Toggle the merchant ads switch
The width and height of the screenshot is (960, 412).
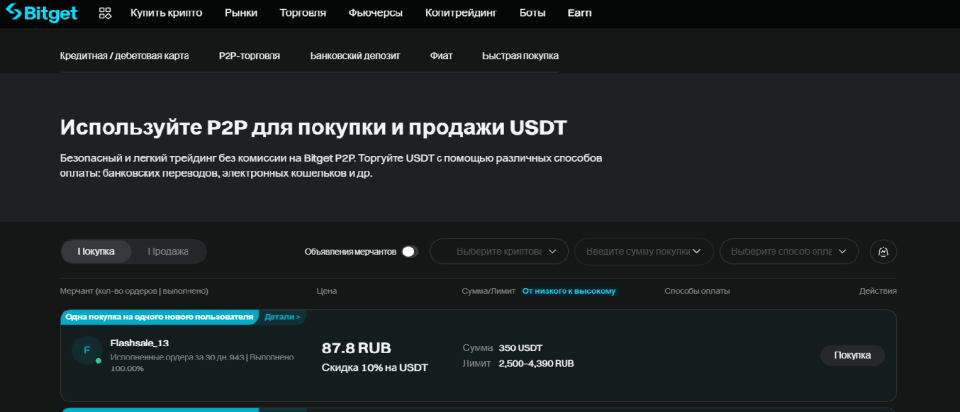410,252
